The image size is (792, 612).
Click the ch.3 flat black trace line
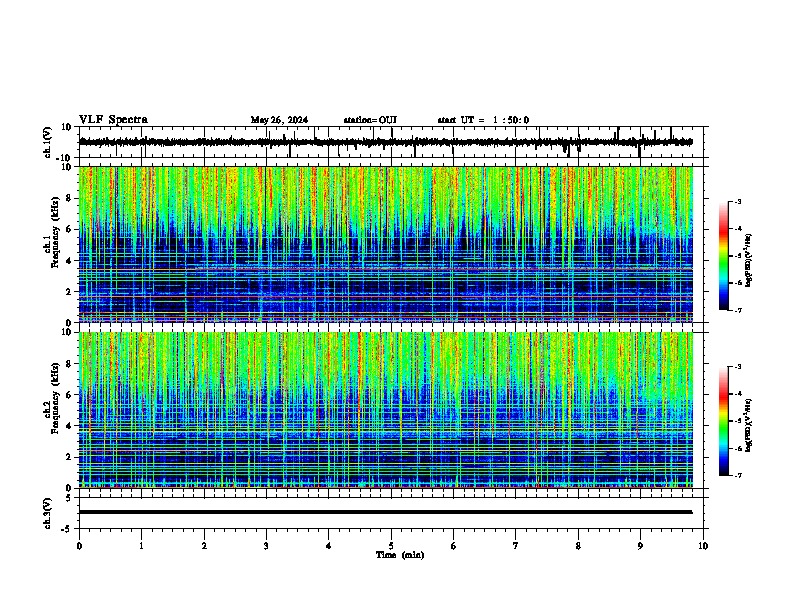point(385,512)
